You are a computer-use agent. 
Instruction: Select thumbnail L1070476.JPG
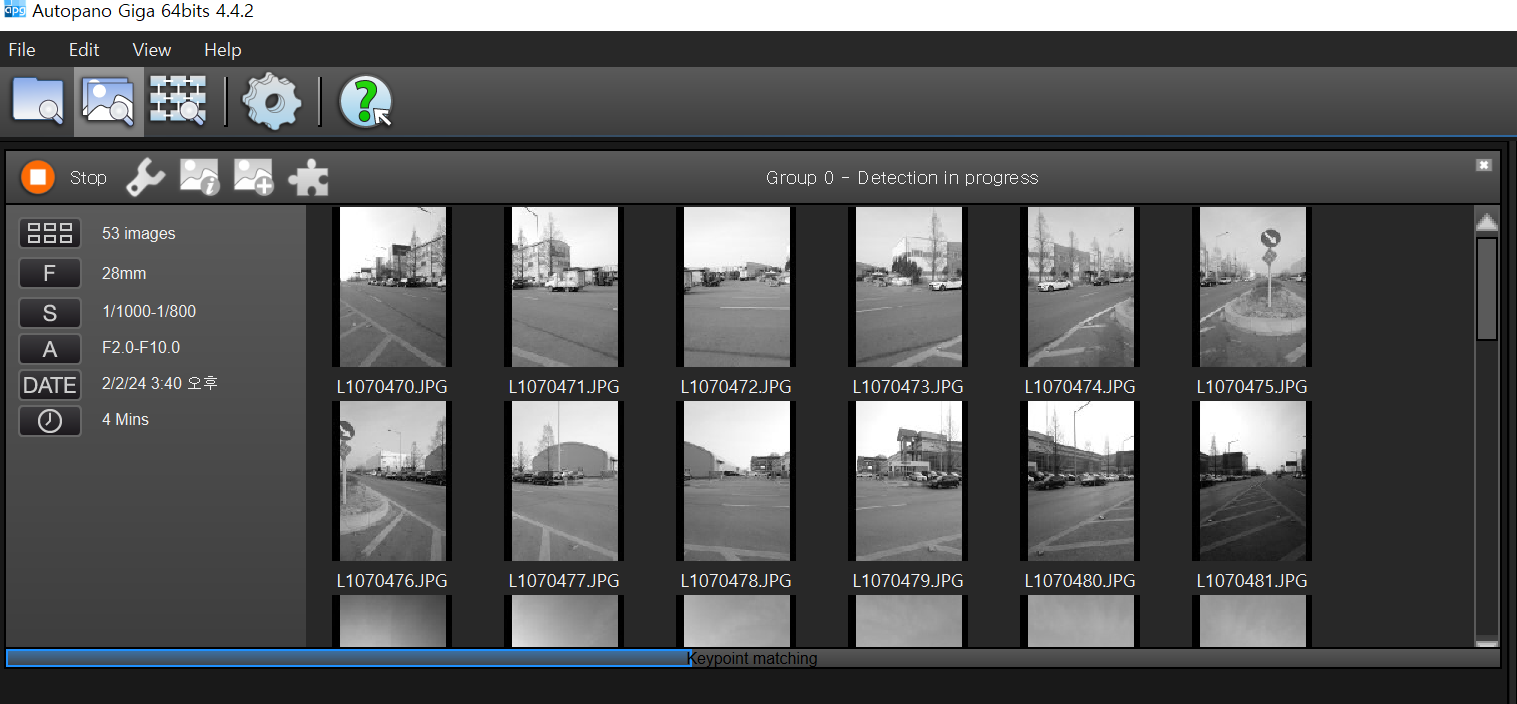point(392,481)
